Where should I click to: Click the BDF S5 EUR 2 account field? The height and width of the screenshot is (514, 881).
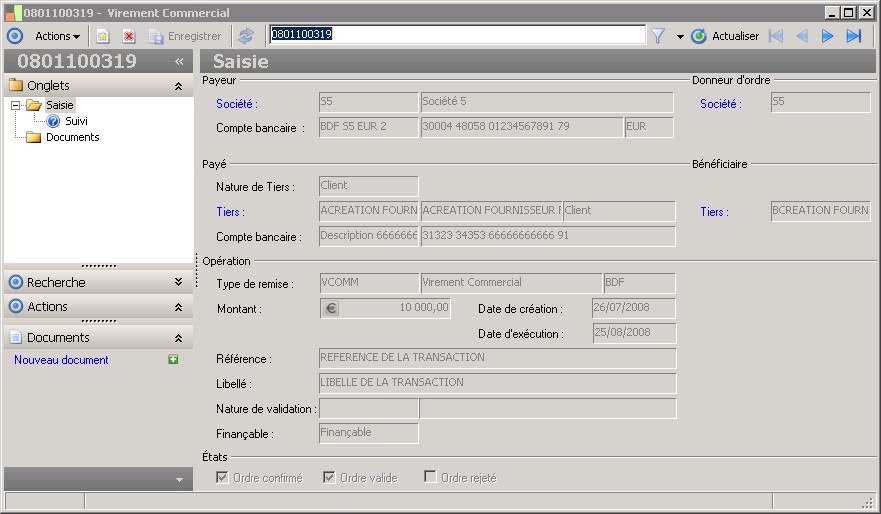[369, 127]
